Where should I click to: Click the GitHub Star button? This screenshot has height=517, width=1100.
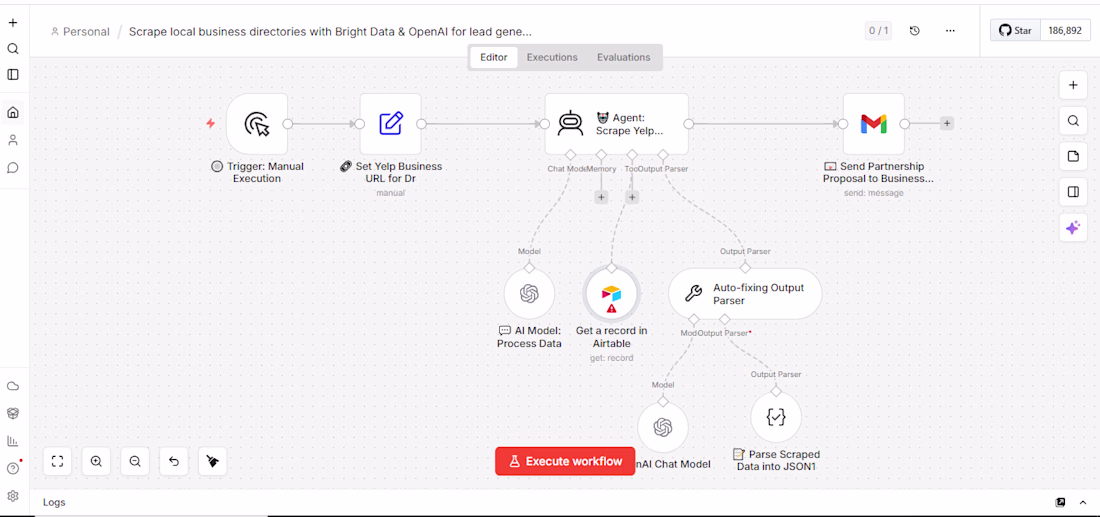coord(1015,31)
